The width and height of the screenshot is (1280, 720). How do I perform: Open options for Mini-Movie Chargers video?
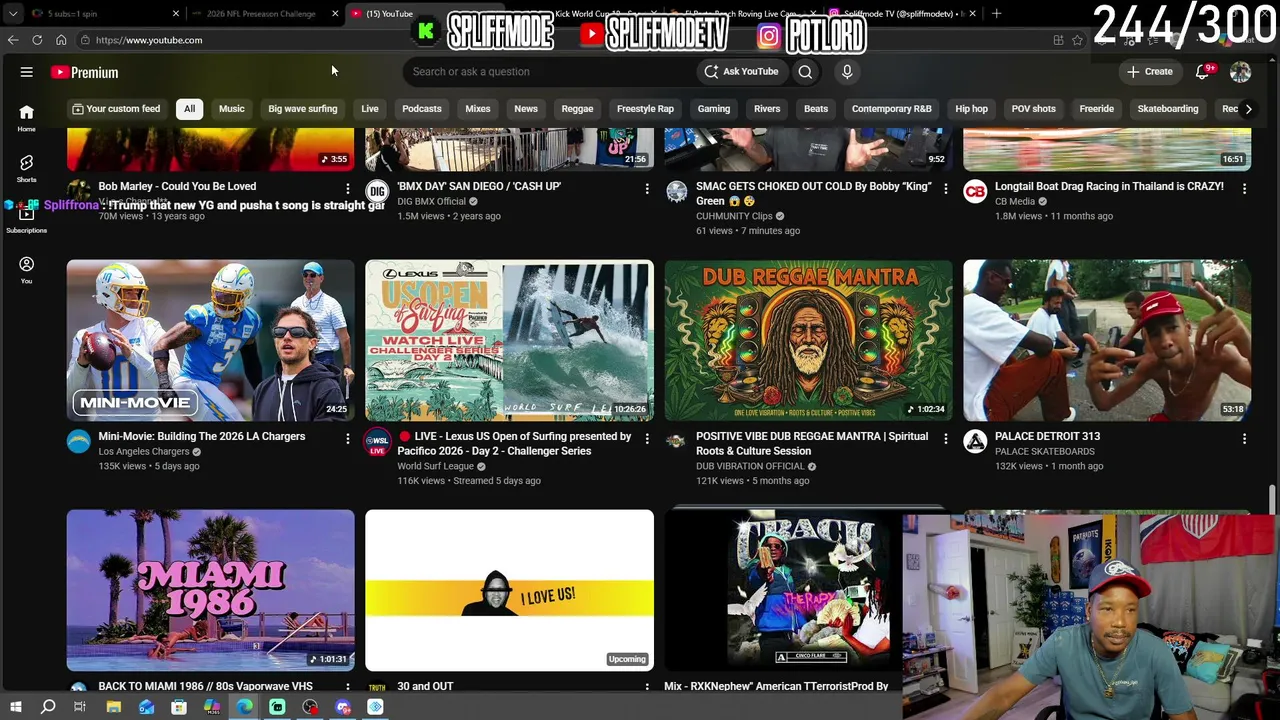(348, 438)
